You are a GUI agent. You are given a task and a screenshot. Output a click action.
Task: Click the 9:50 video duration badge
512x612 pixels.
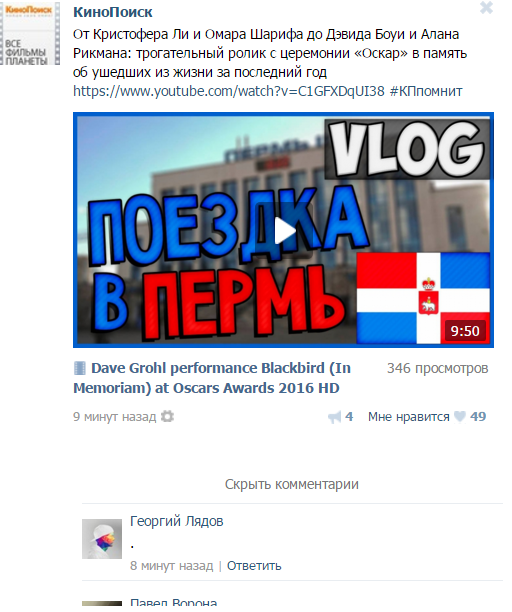[x=465, y=331]
